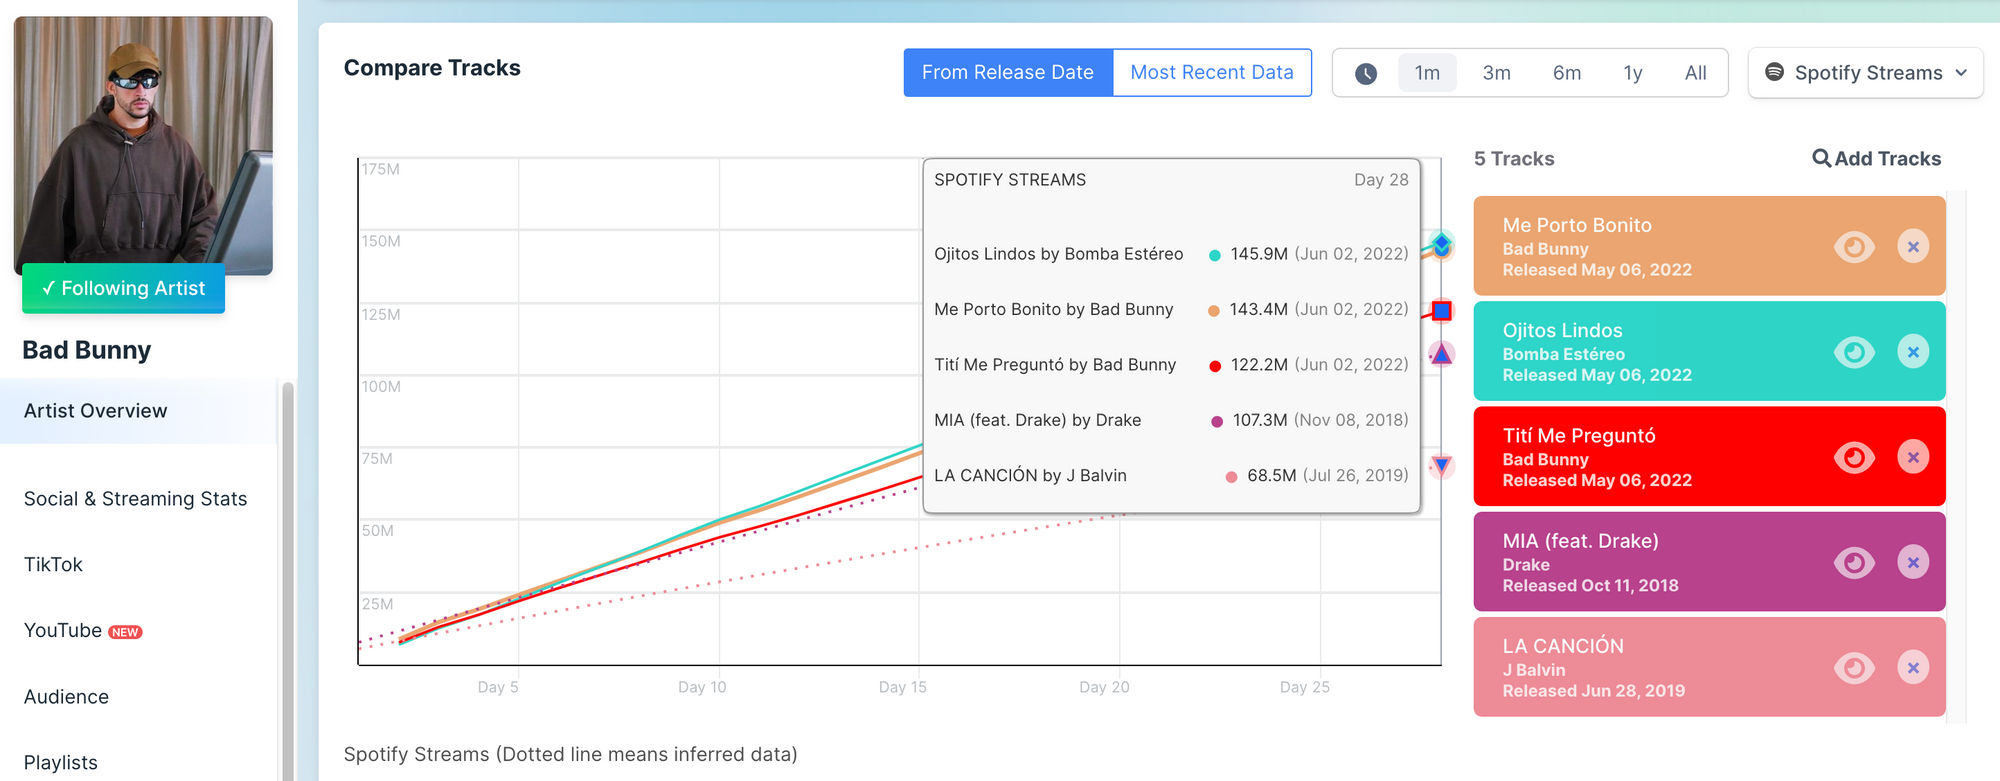
Task: Switch to Most Recent Data view
Action: pos(1212,73)
